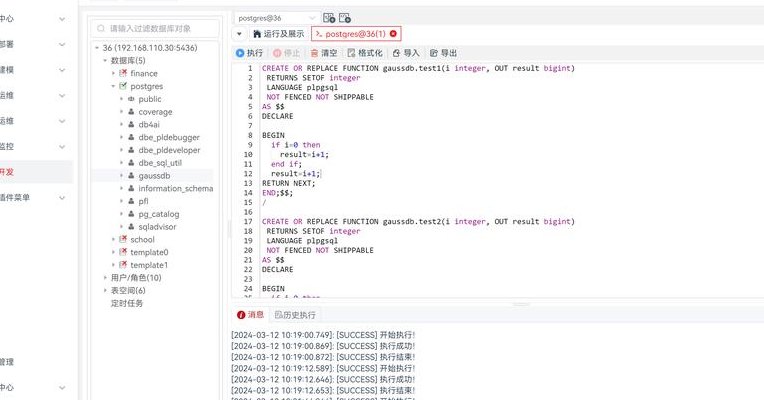The height and width of the screenshot is (400, 764).
Task: Expand the 建模 sidebar menu chevron
Action: (62, 70)
